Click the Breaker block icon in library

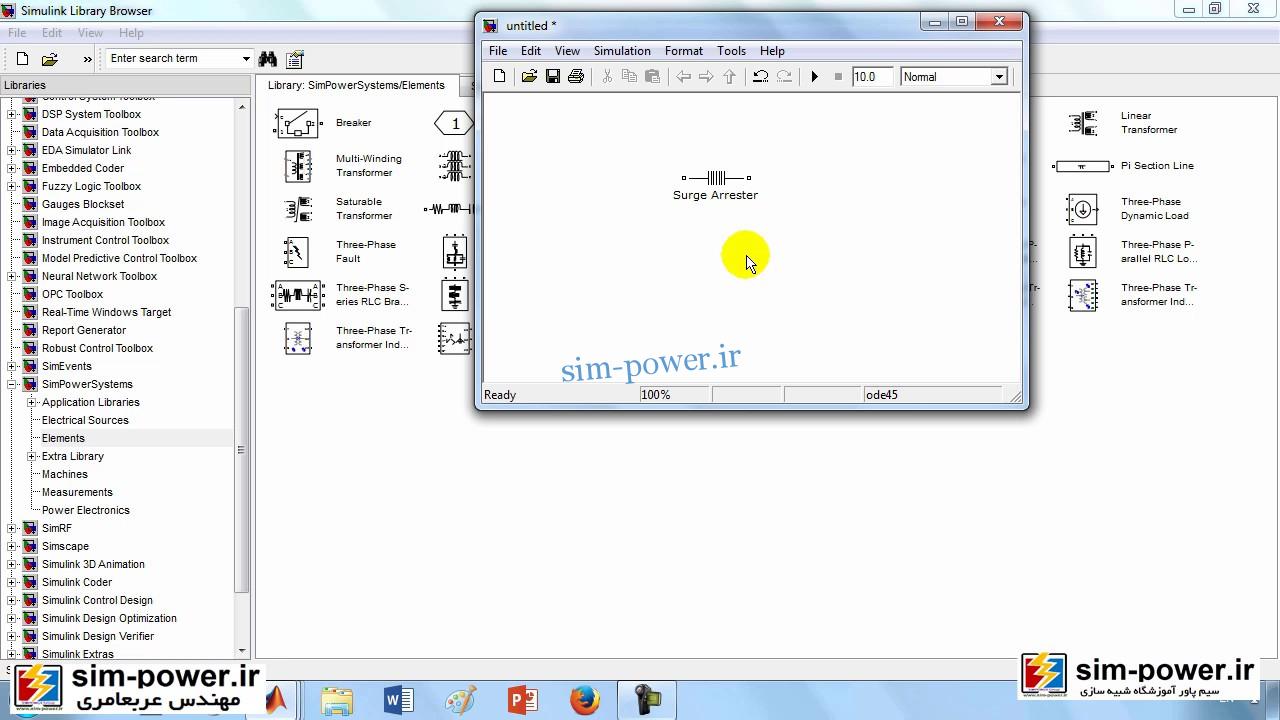click(x=297, y=123)
